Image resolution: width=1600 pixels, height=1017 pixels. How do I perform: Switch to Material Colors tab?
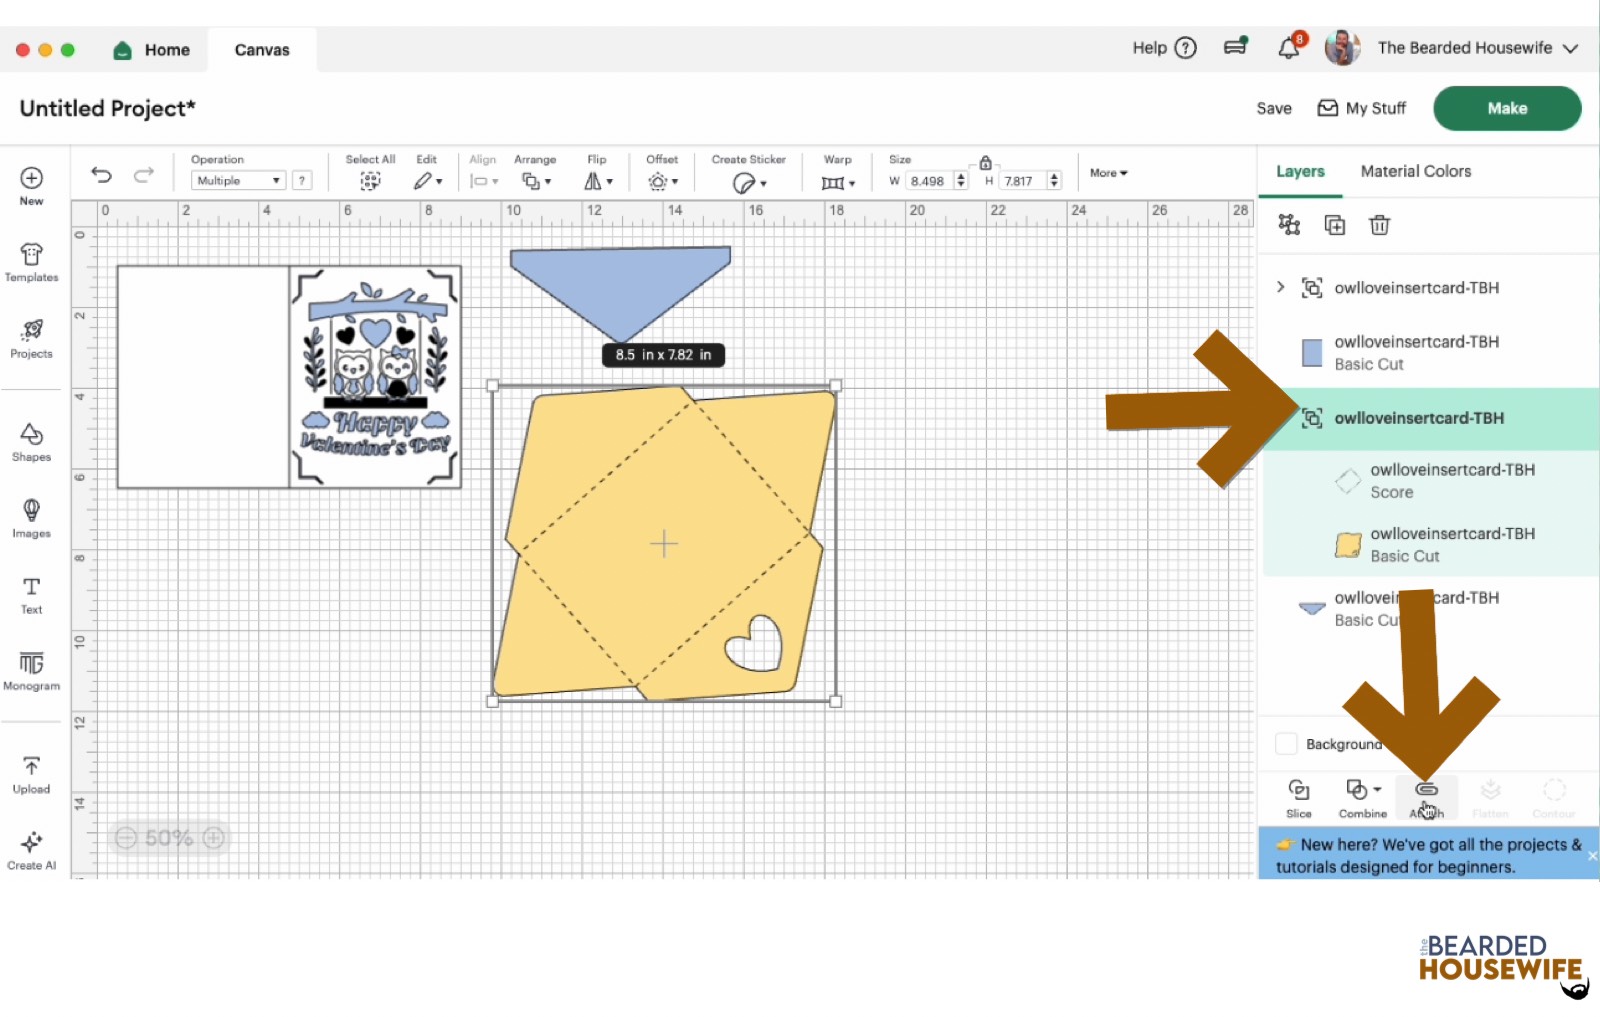point(1415,171)
